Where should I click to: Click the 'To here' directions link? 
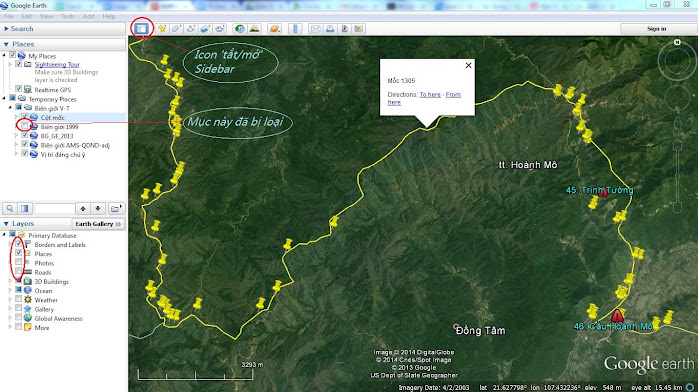click(430, 94)
